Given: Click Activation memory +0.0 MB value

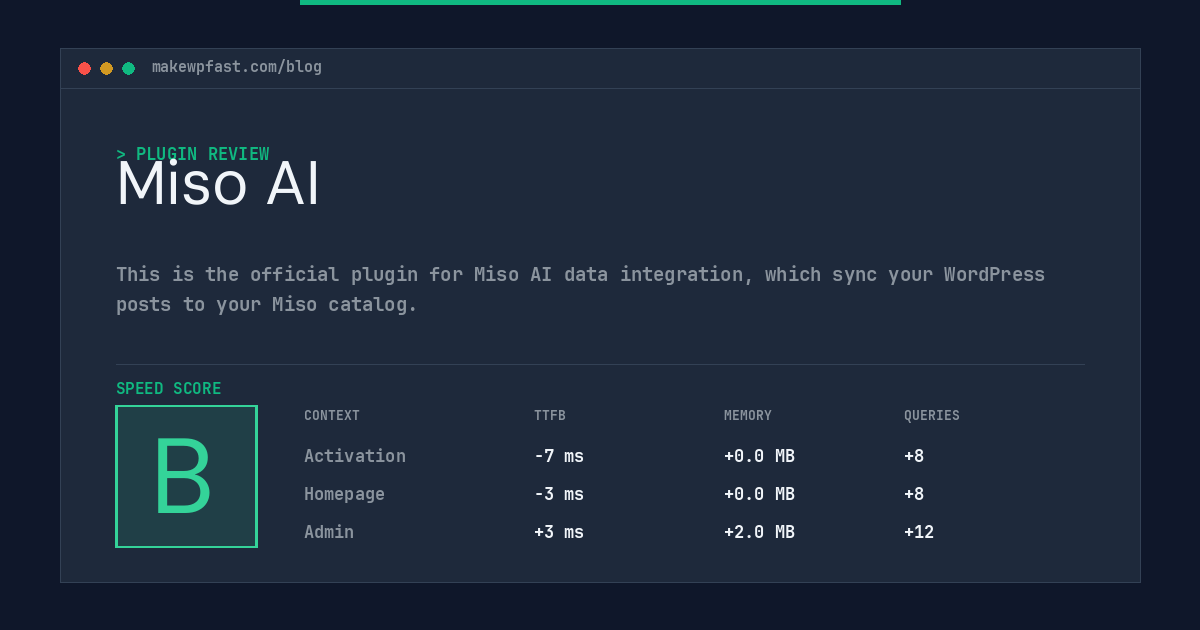Looking at the screenshot, I should (x=759, y=456).
